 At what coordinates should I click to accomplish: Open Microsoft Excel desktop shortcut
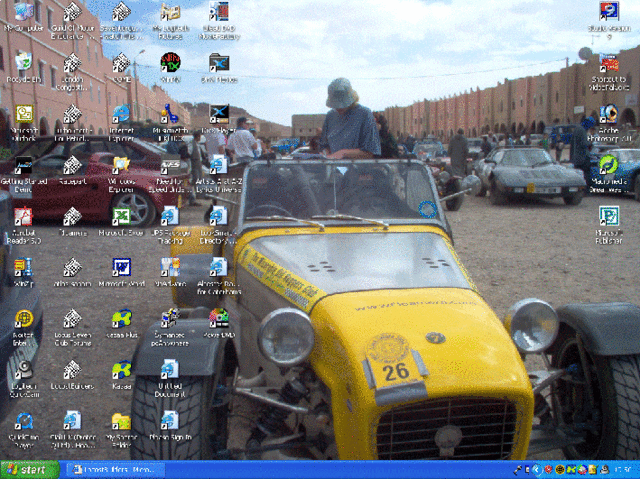coord(121,217)
